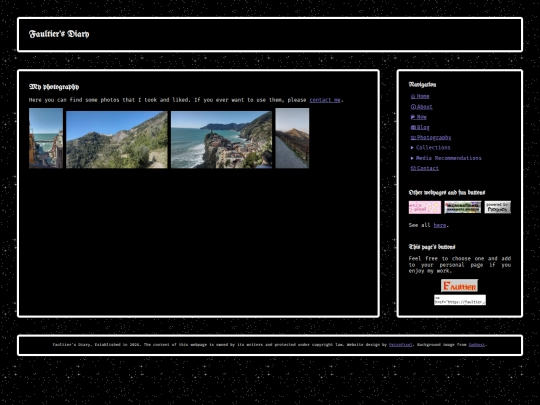Click the flag icon beside Now

point(413,117)
